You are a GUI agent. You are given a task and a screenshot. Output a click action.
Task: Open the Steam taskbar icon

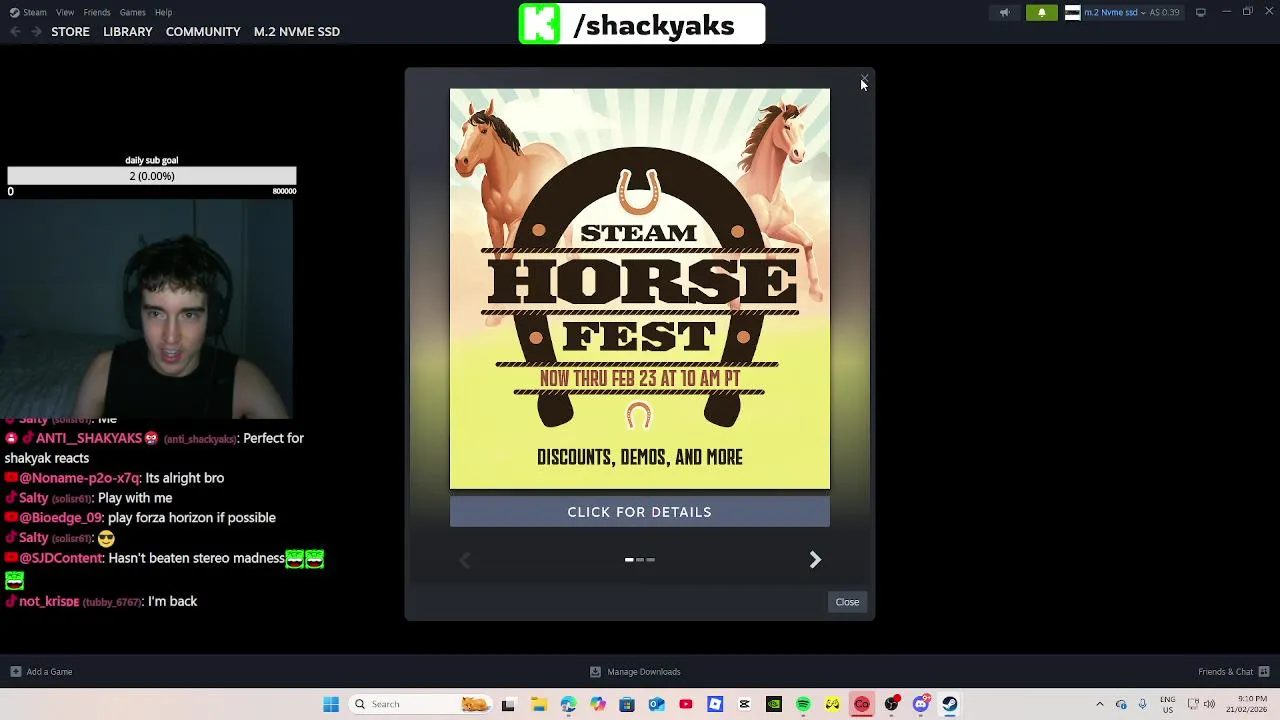click(950, 704)
